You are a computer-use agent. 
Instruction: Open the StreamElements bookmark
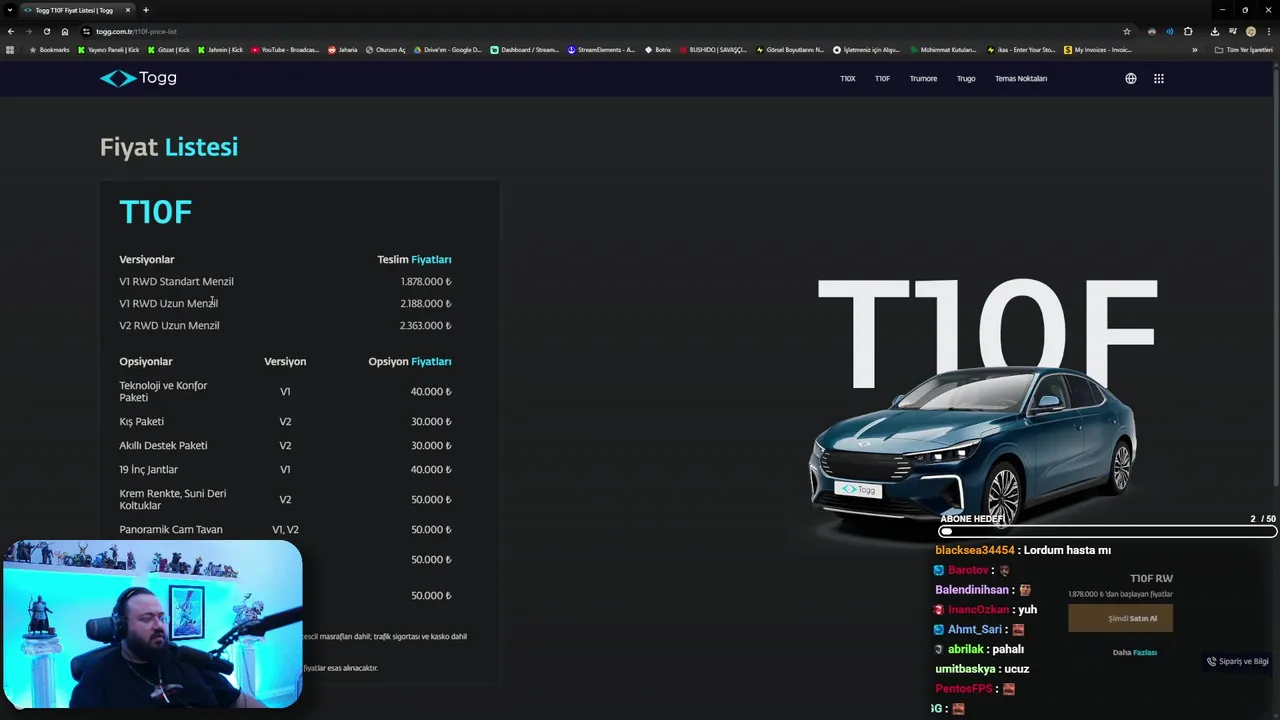(601, 49)
